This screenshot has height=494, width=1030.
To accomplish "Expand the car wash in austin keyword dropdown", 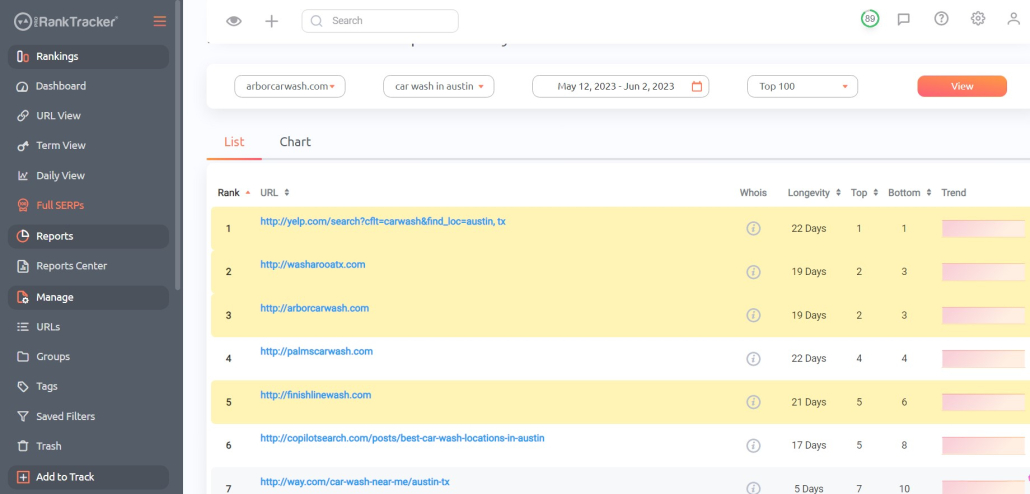I will pos(439,86).
